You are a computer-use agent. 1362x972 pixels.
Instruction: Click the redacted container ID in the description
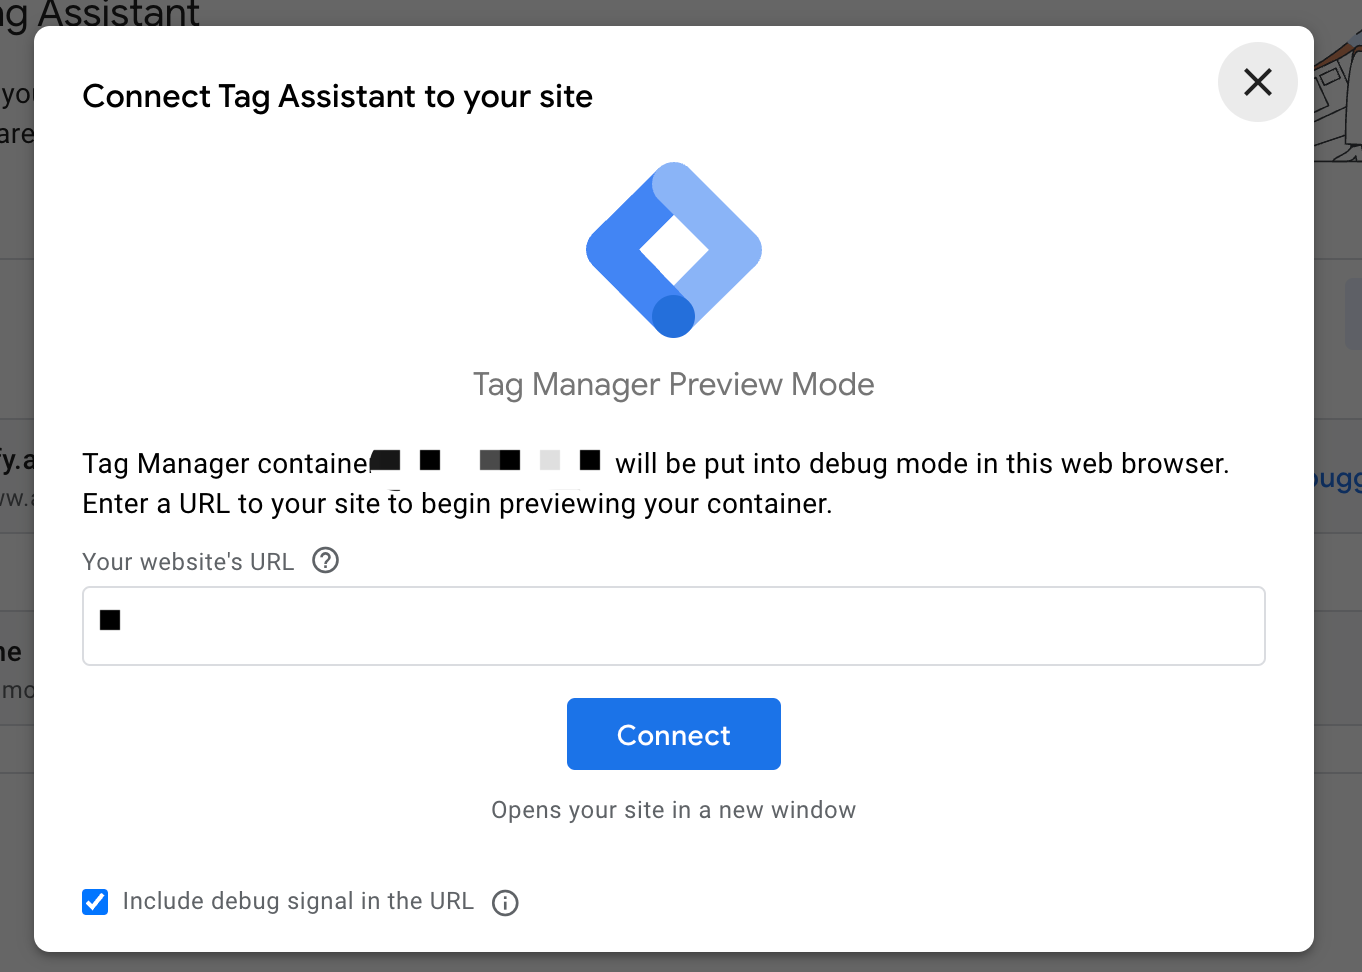(x=488, y=460)
